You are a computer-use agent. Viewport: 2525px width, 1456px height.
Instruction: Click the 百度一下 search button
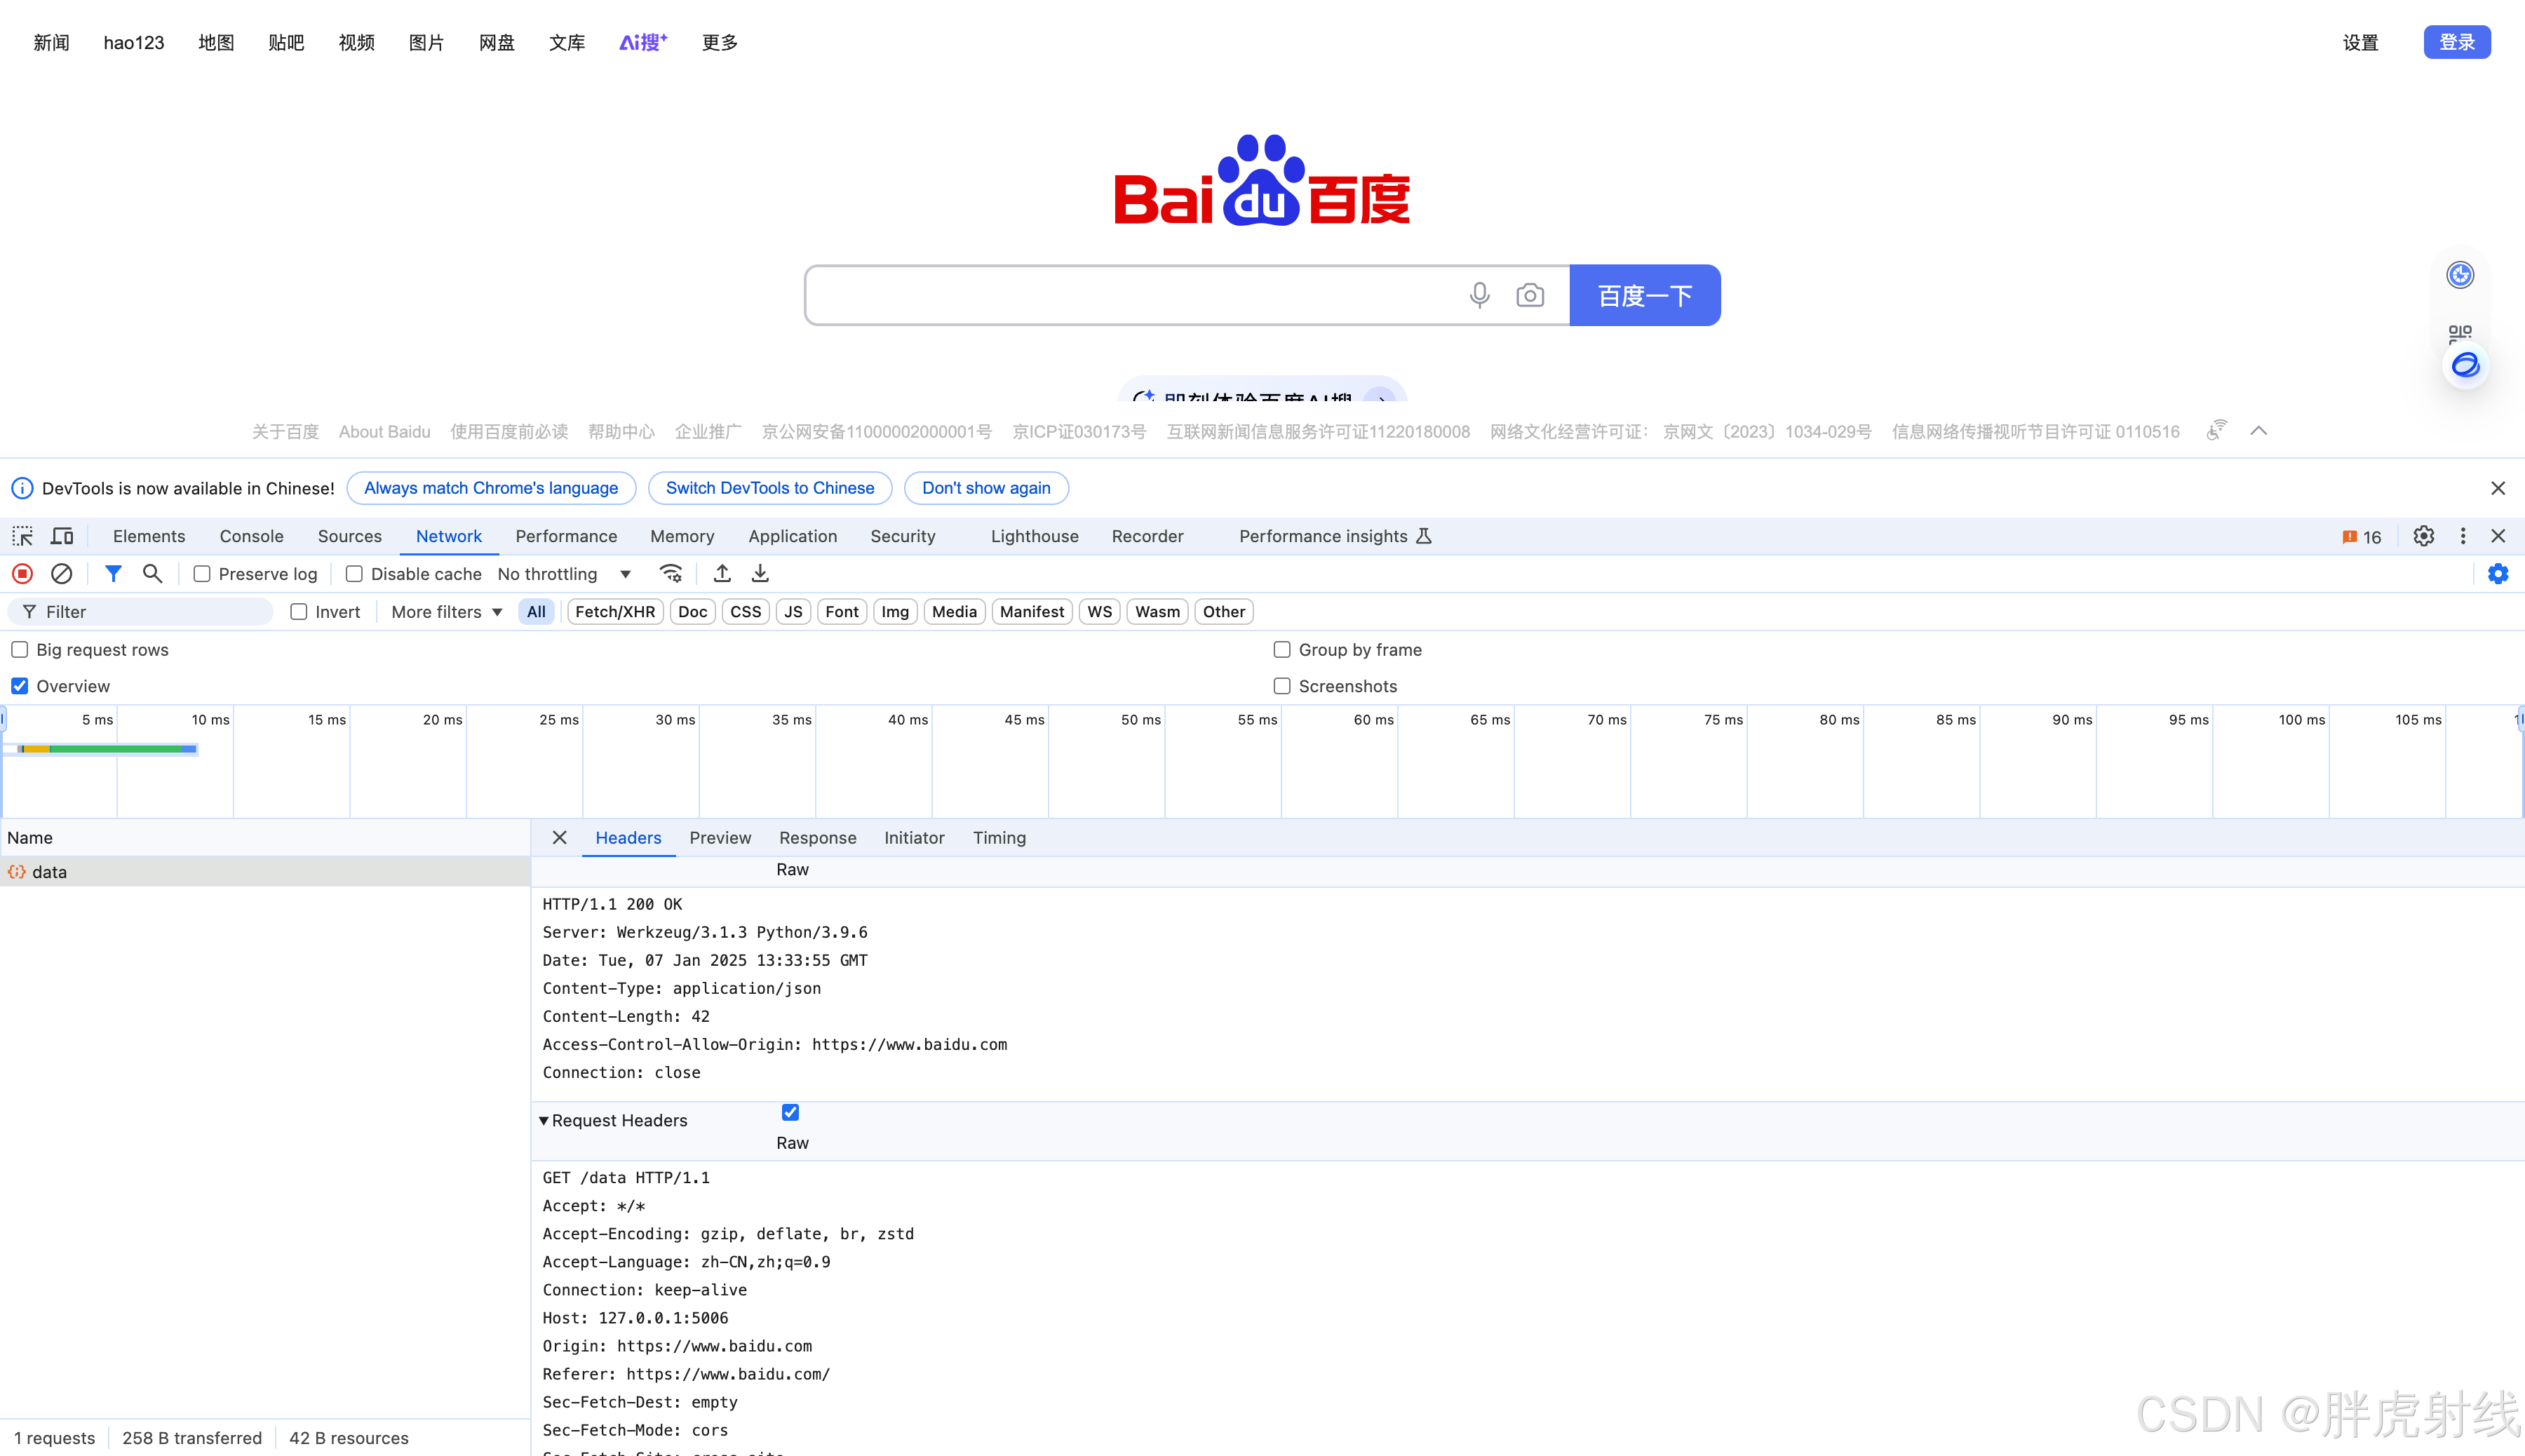(x=1644, y=295)
